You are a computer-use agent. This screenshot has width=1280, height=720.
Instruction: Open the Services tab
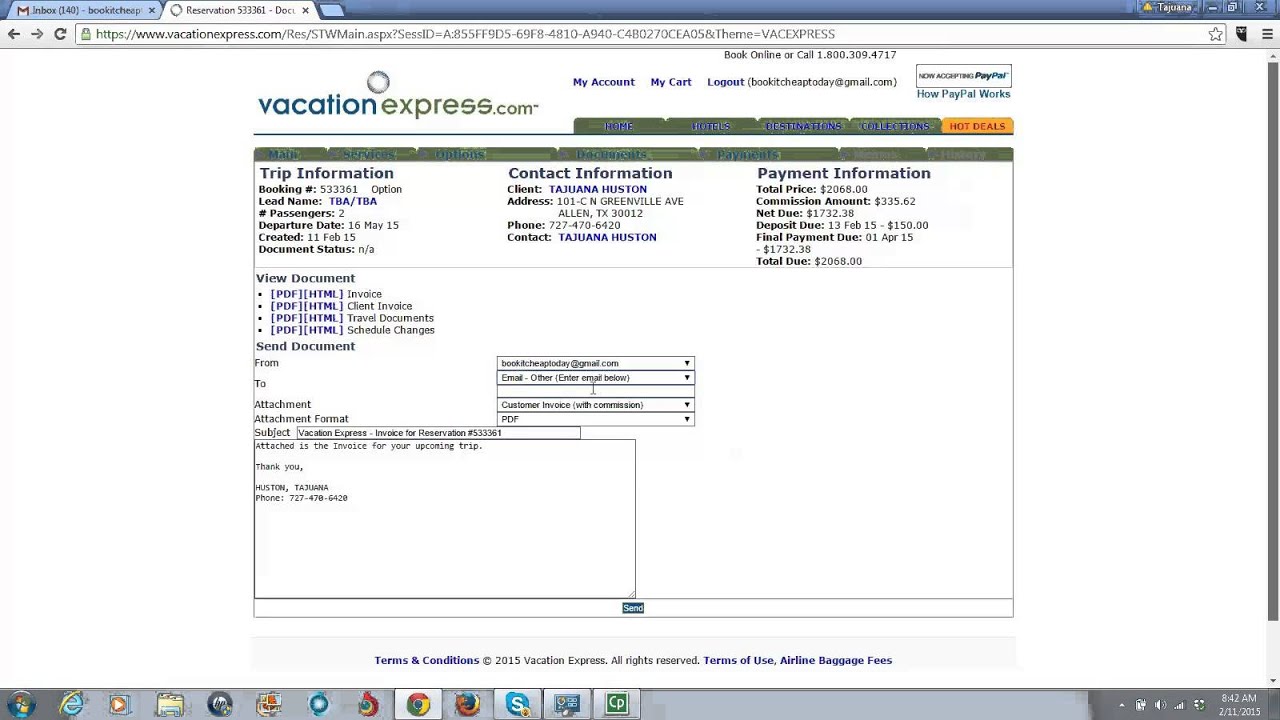point(369,155)
